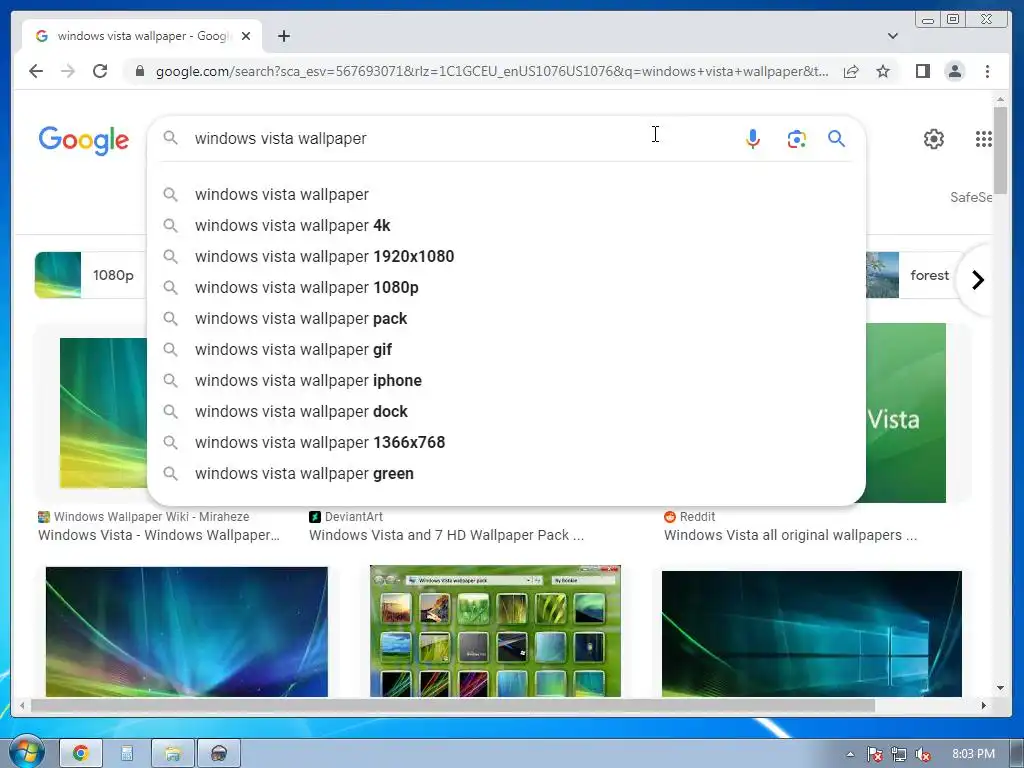Open the blue aurora wallpaper thumbnail
1024x768 pixels.
pos(187,632)
